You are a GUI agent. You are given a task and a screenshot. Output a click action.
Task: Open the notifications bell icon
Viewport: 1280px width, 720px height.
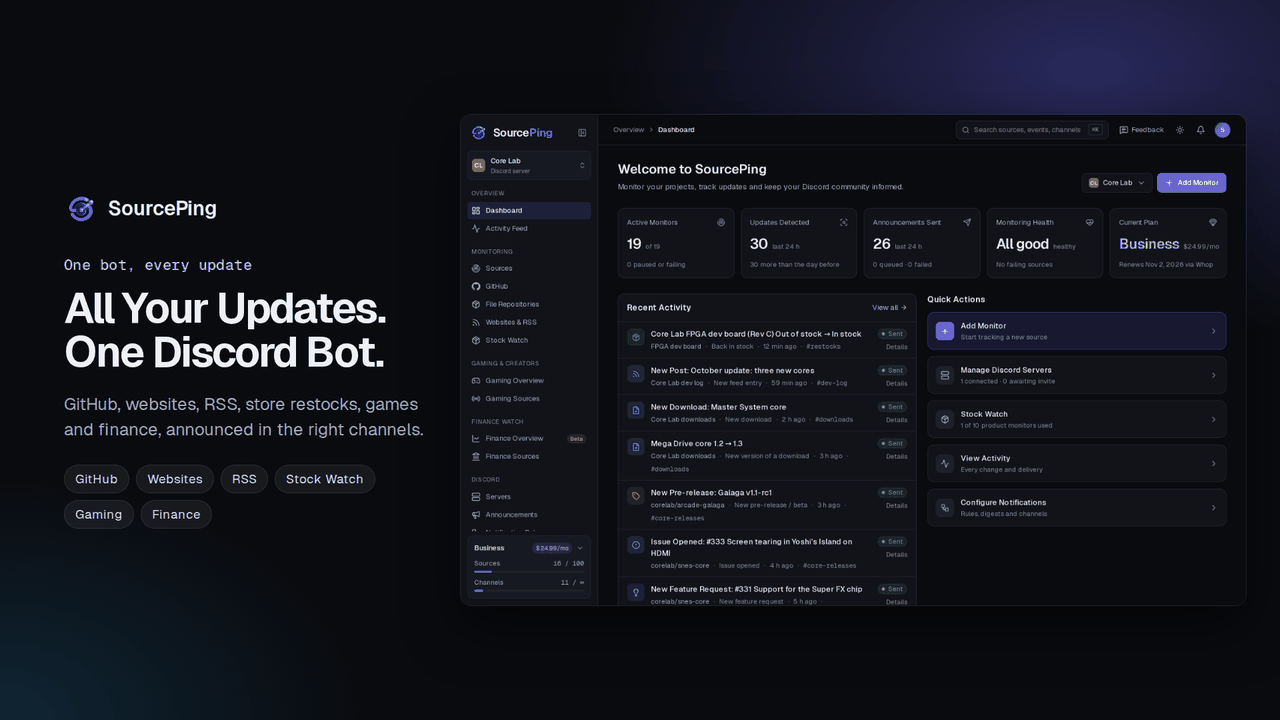pos(1201,130)
